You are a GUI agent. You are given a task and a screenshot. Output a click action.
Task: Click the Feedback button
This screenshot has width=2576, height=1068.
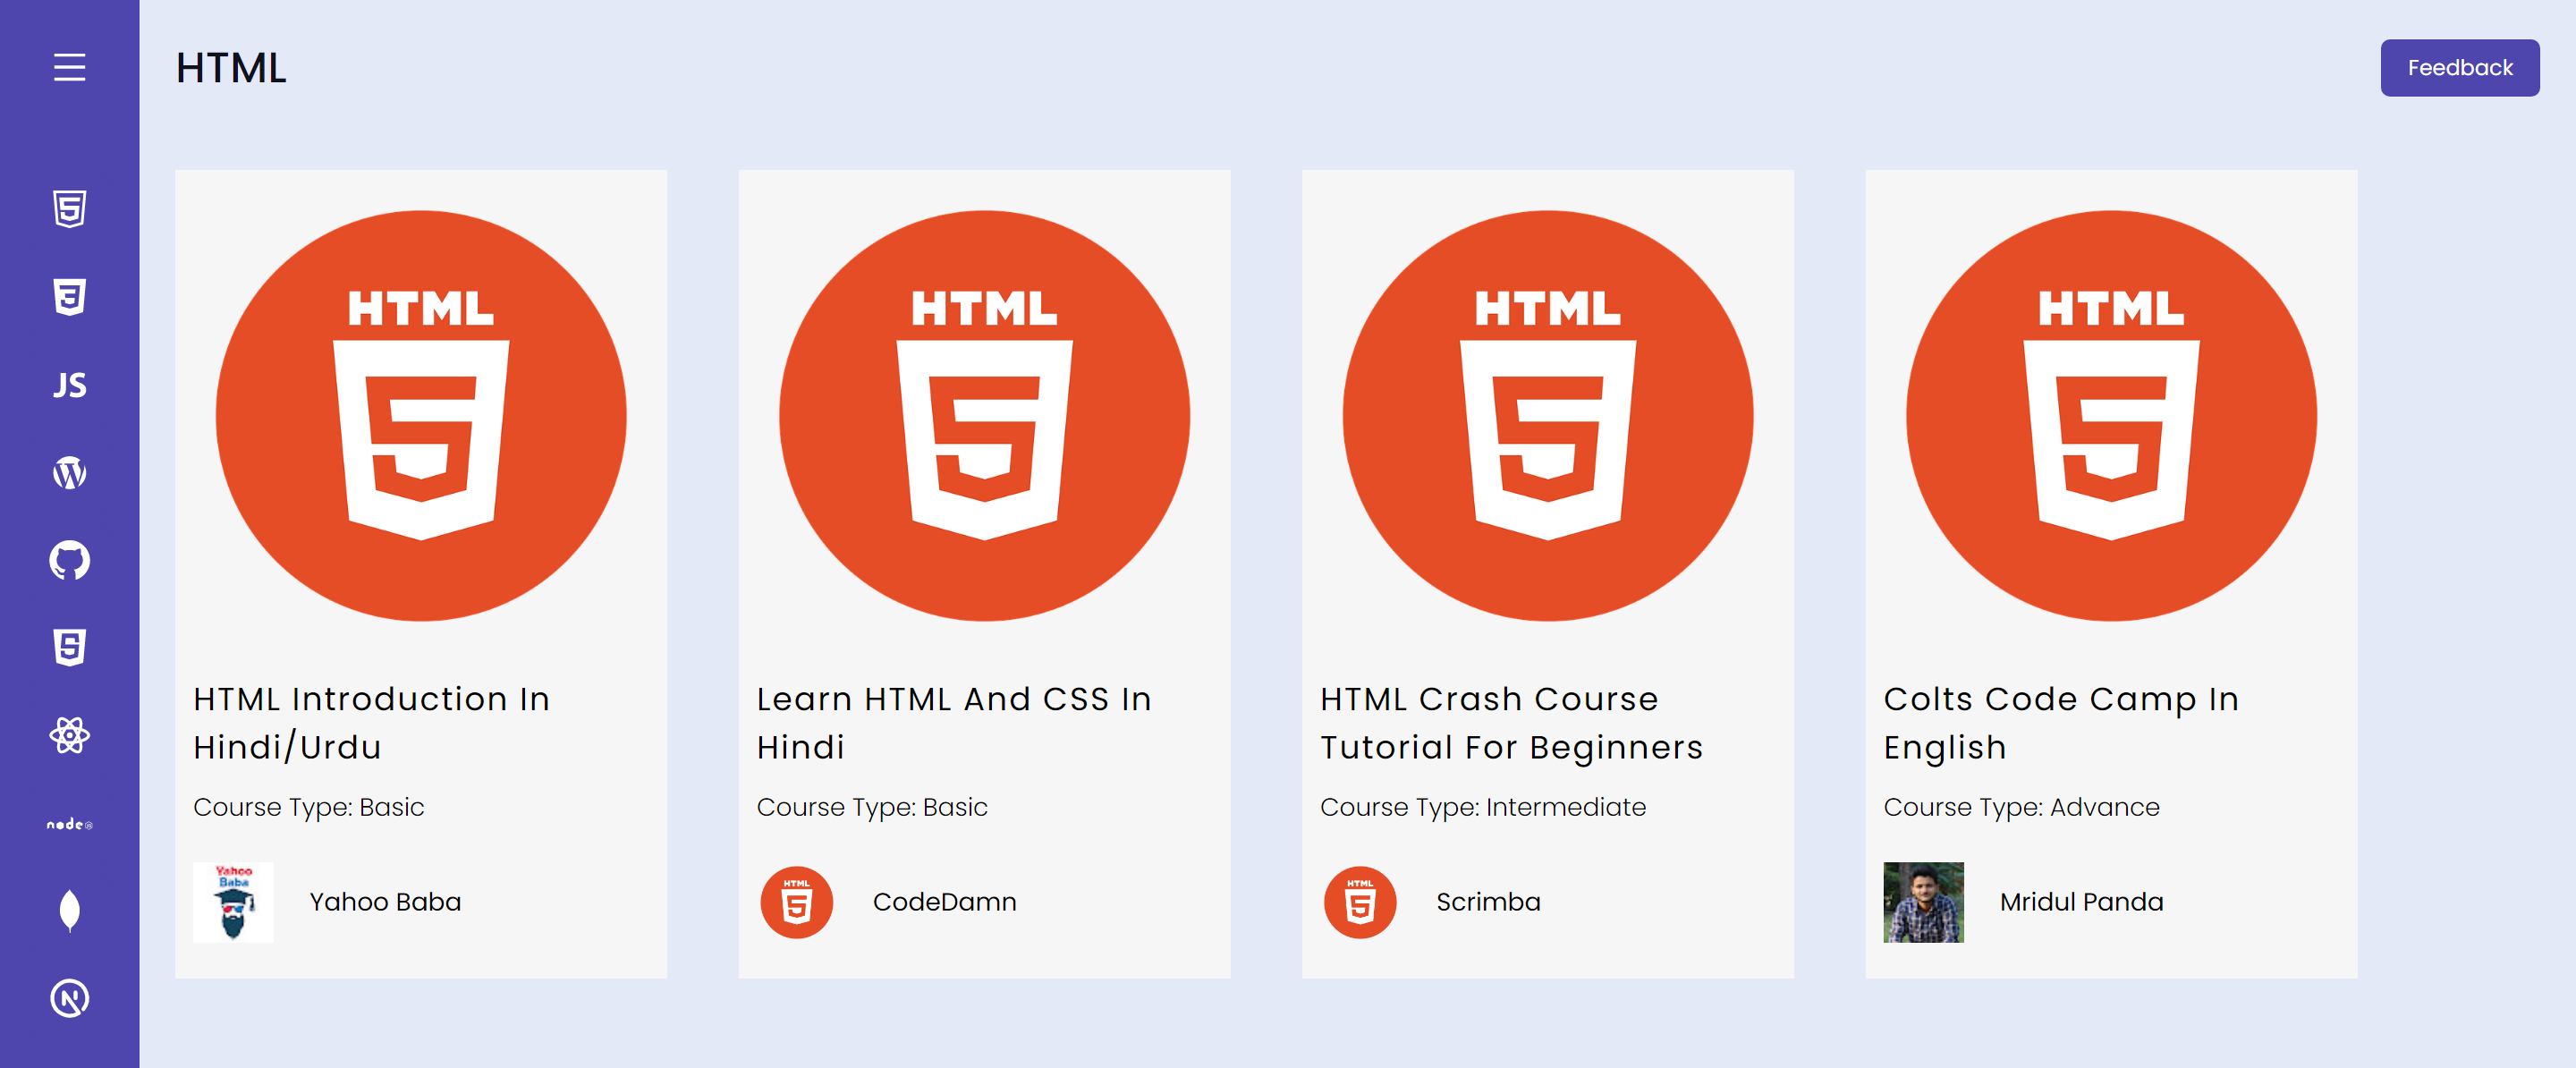coord(2459,67)
